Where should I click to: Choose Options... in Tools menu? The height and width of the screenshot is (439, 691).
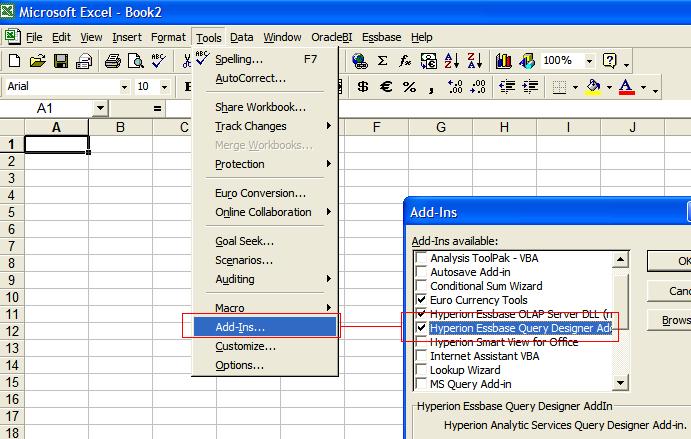(265, 365)
